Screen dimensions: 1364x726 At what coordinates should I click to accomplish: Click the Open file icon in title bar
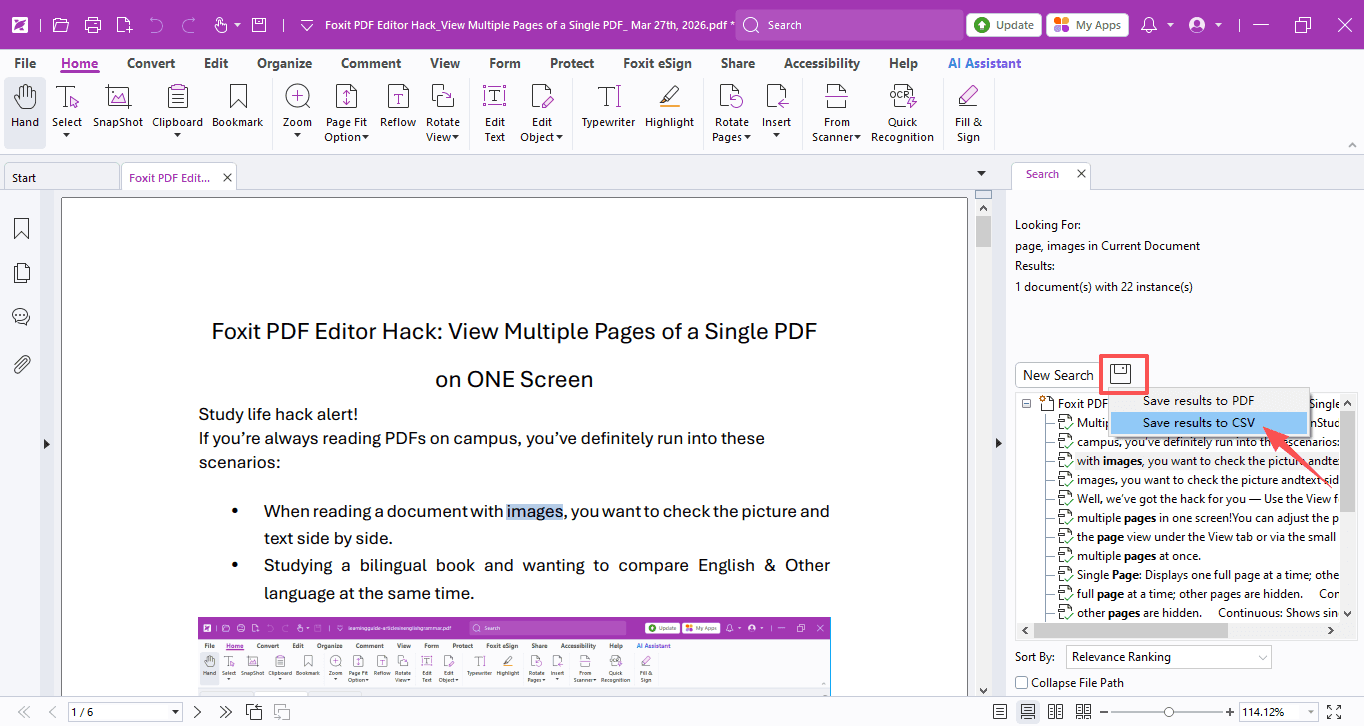coord(61,25)
